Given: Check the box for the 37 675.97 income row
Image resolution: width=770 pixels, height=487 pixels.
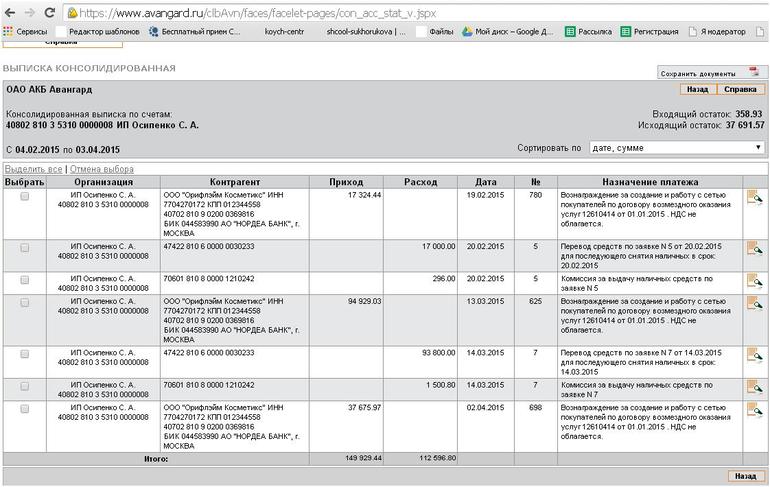Looking at the screenshot, I should (x=25, y=409).
